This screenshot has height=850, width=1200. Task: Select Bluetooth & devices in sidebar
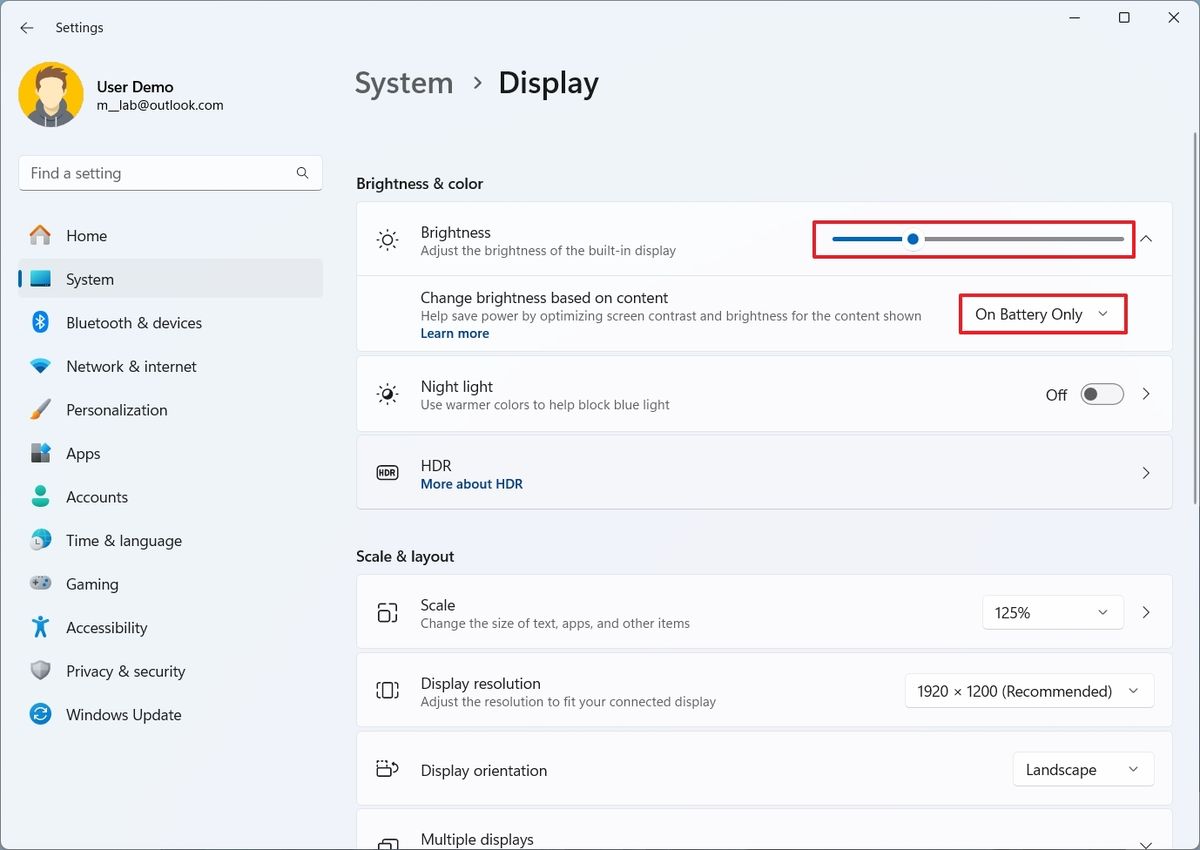click(x=170, y=322)
